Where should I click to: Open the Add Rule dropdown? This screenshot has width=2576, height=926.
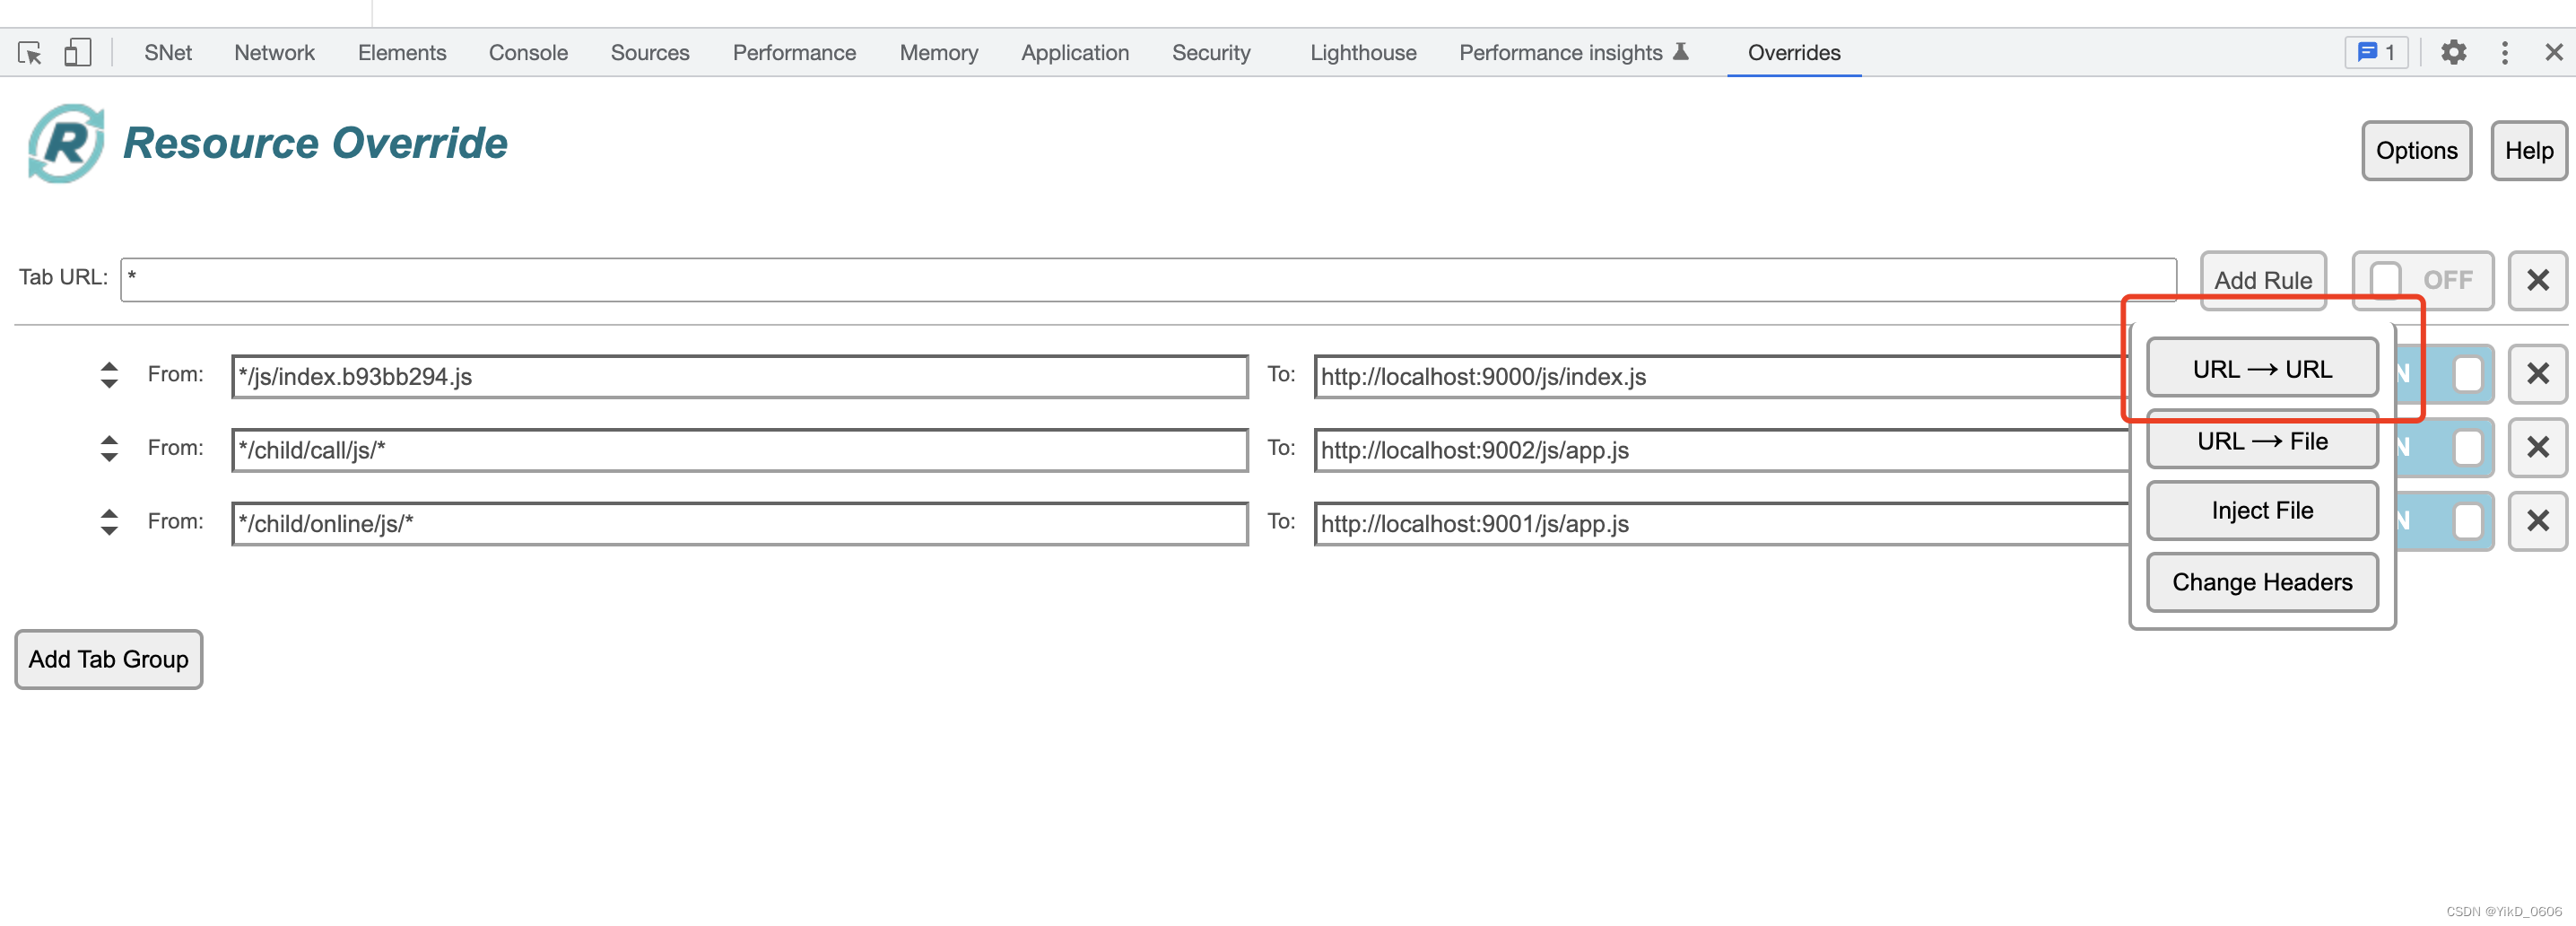point(2263,280)
